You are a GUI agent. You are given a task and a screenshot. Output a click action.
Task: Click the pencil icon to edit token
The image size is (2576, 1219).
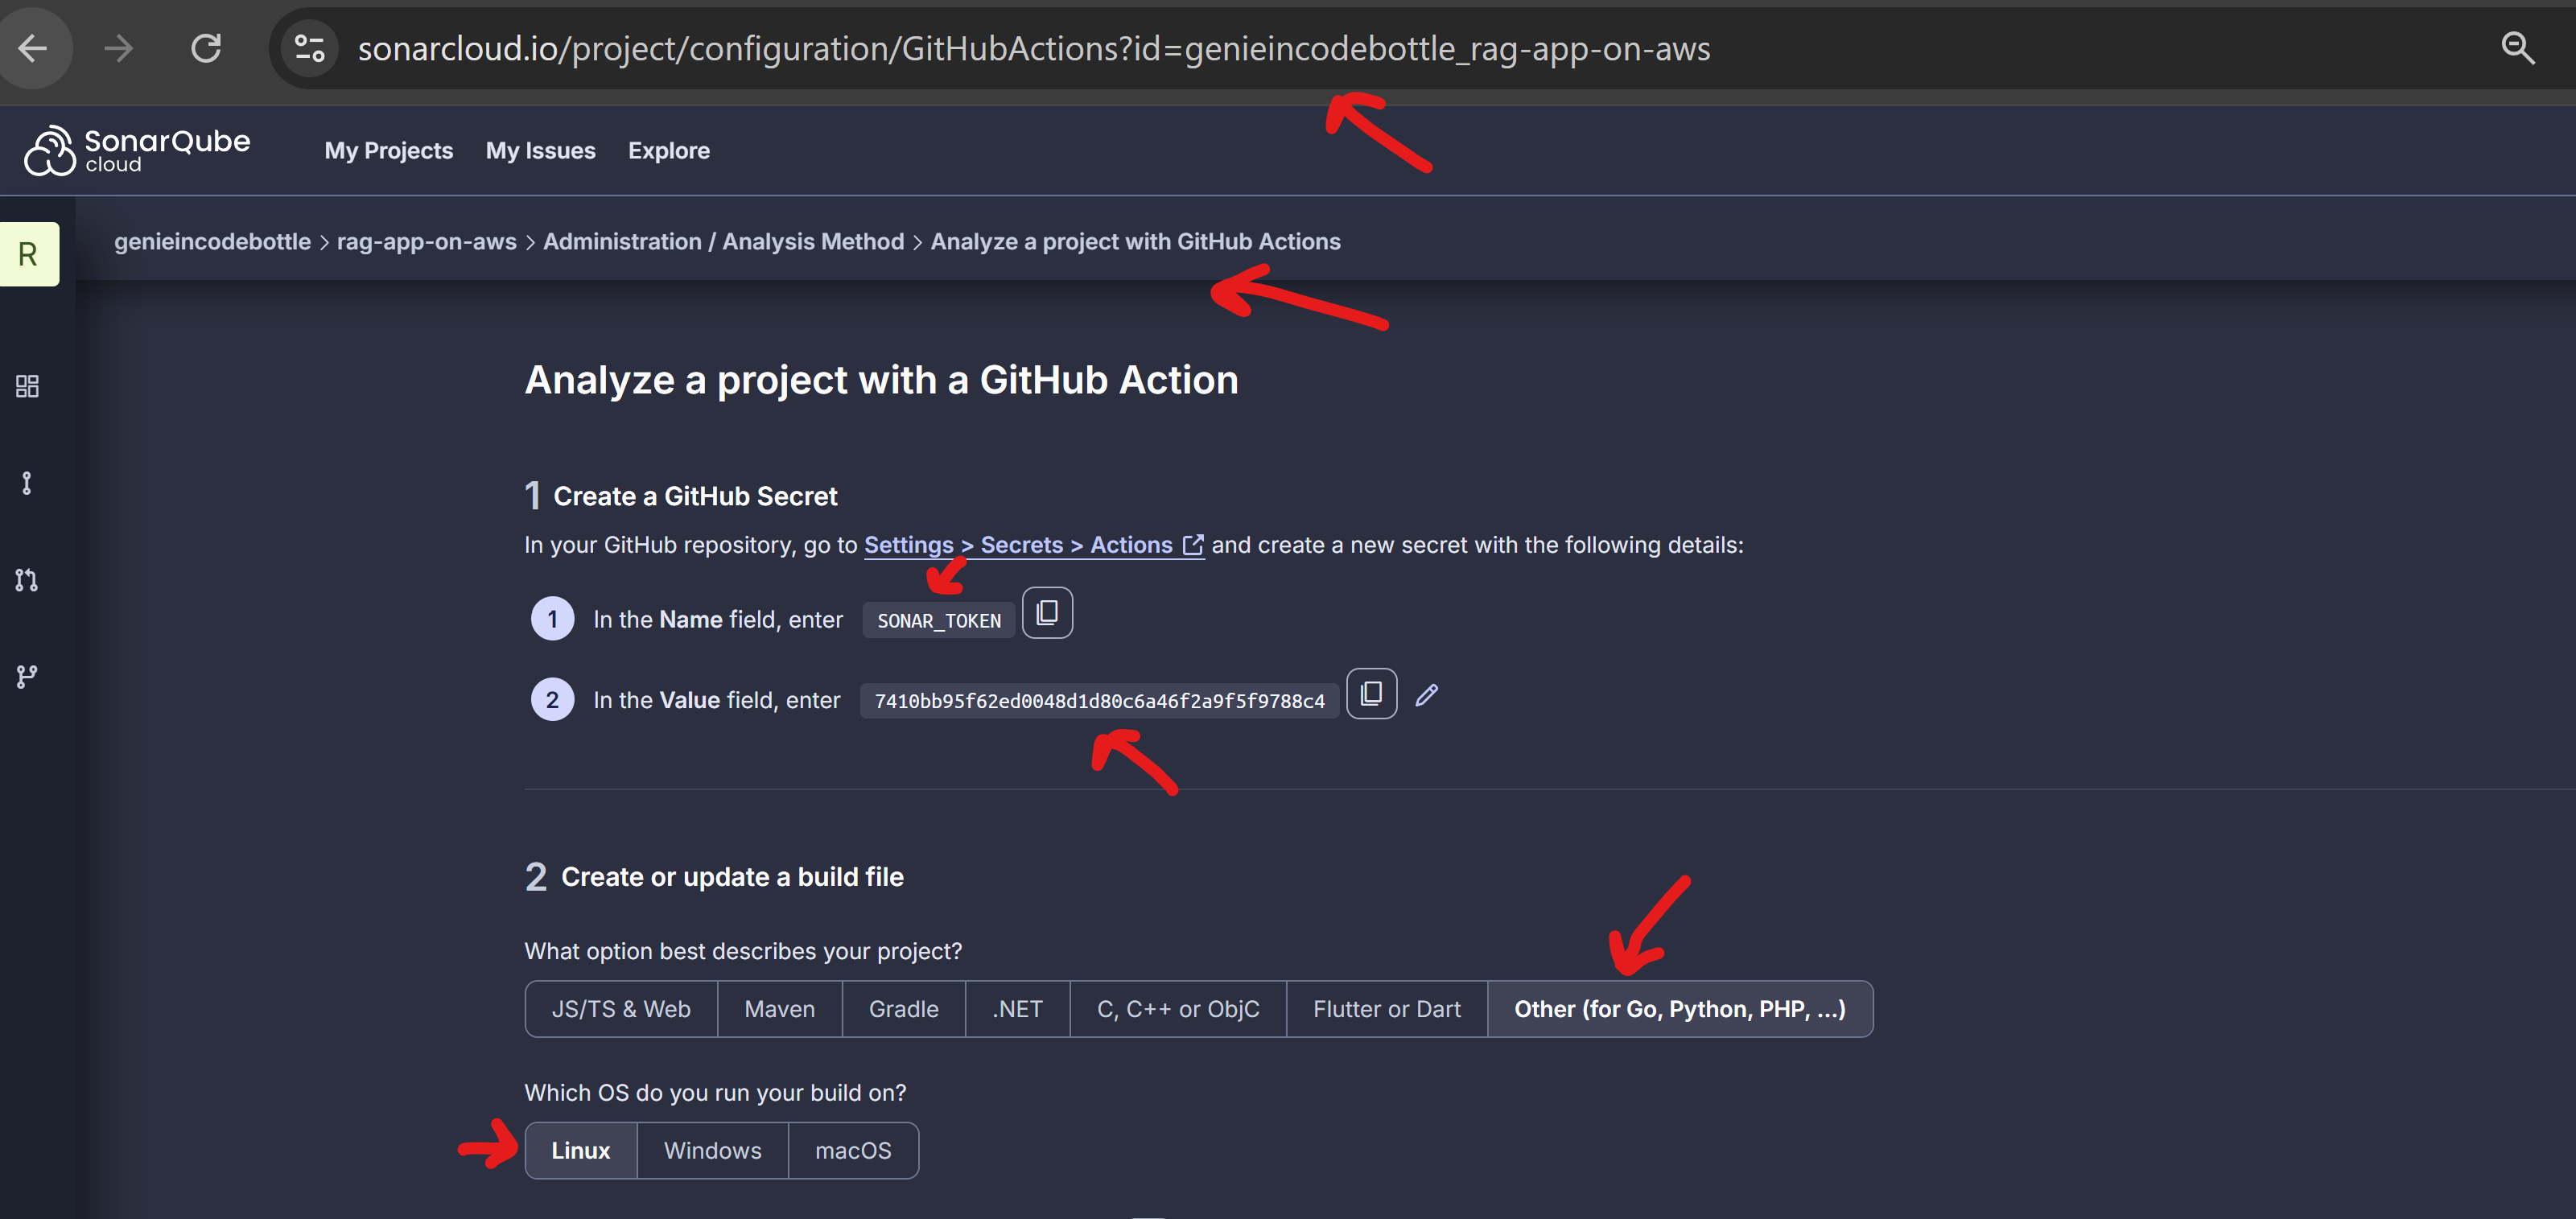(1426, 695)
